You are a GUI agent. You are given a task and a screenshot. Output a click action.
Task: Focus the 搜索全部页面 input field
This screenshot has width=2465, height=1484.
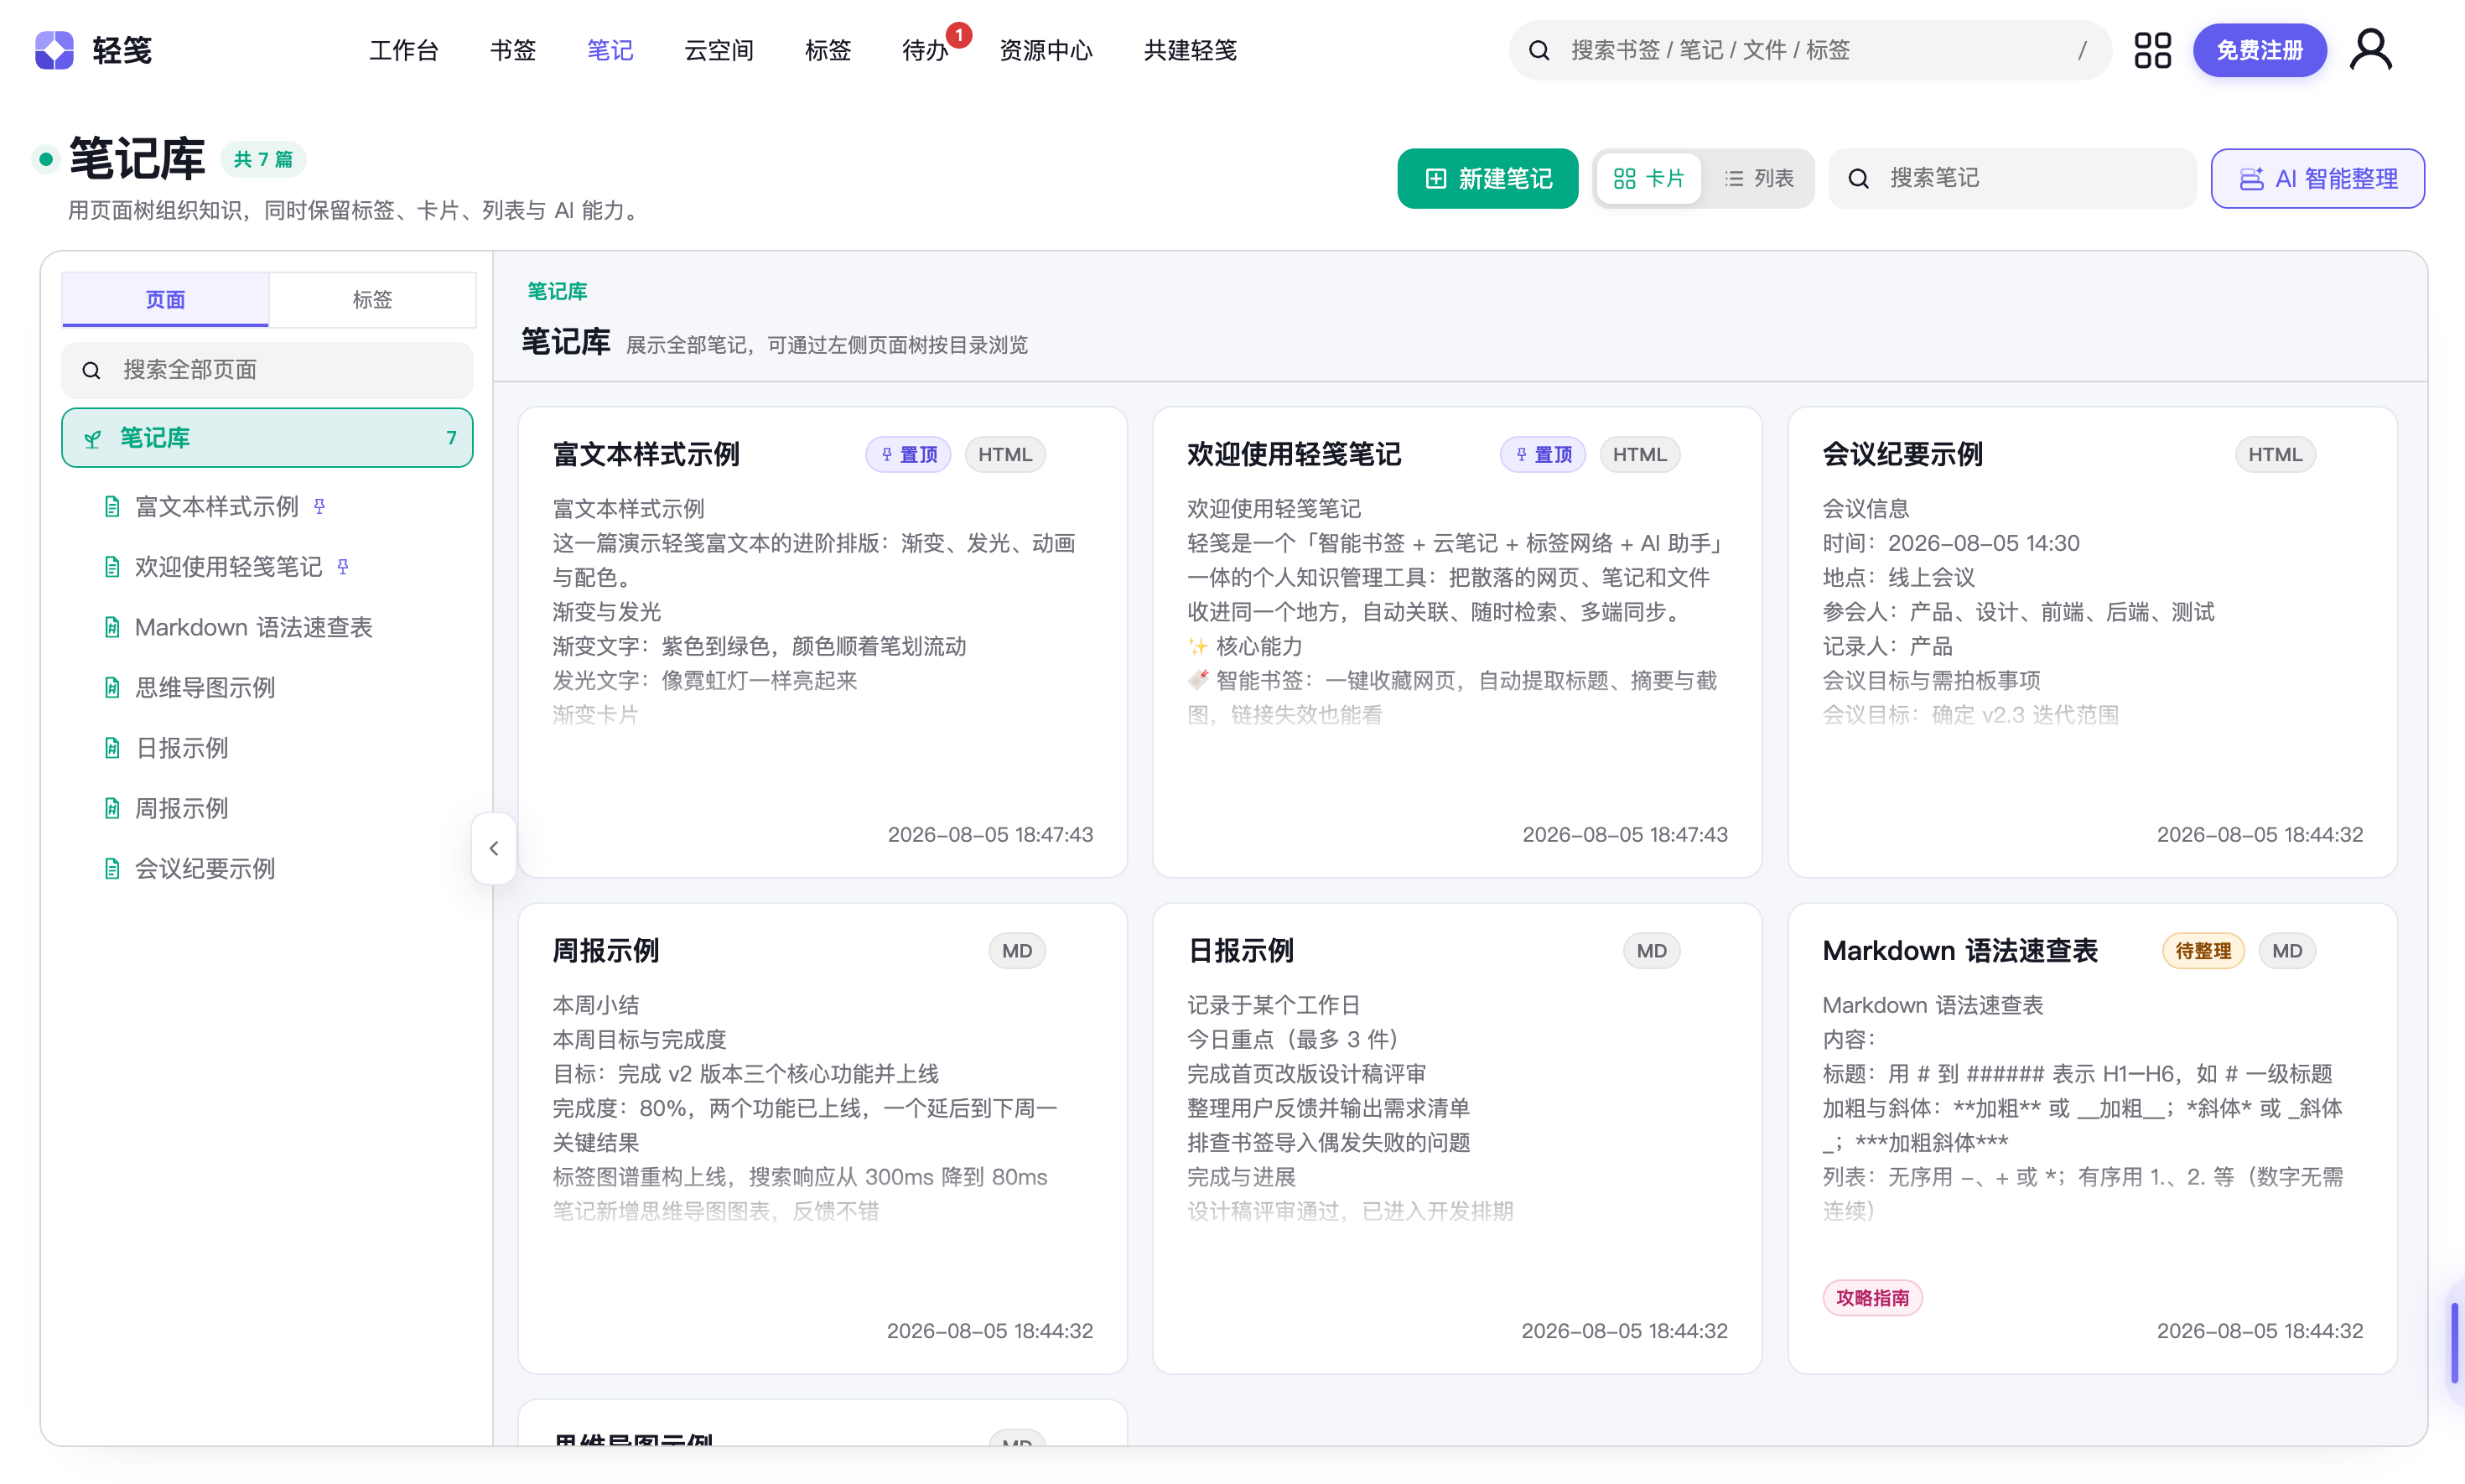pos(267,370)
